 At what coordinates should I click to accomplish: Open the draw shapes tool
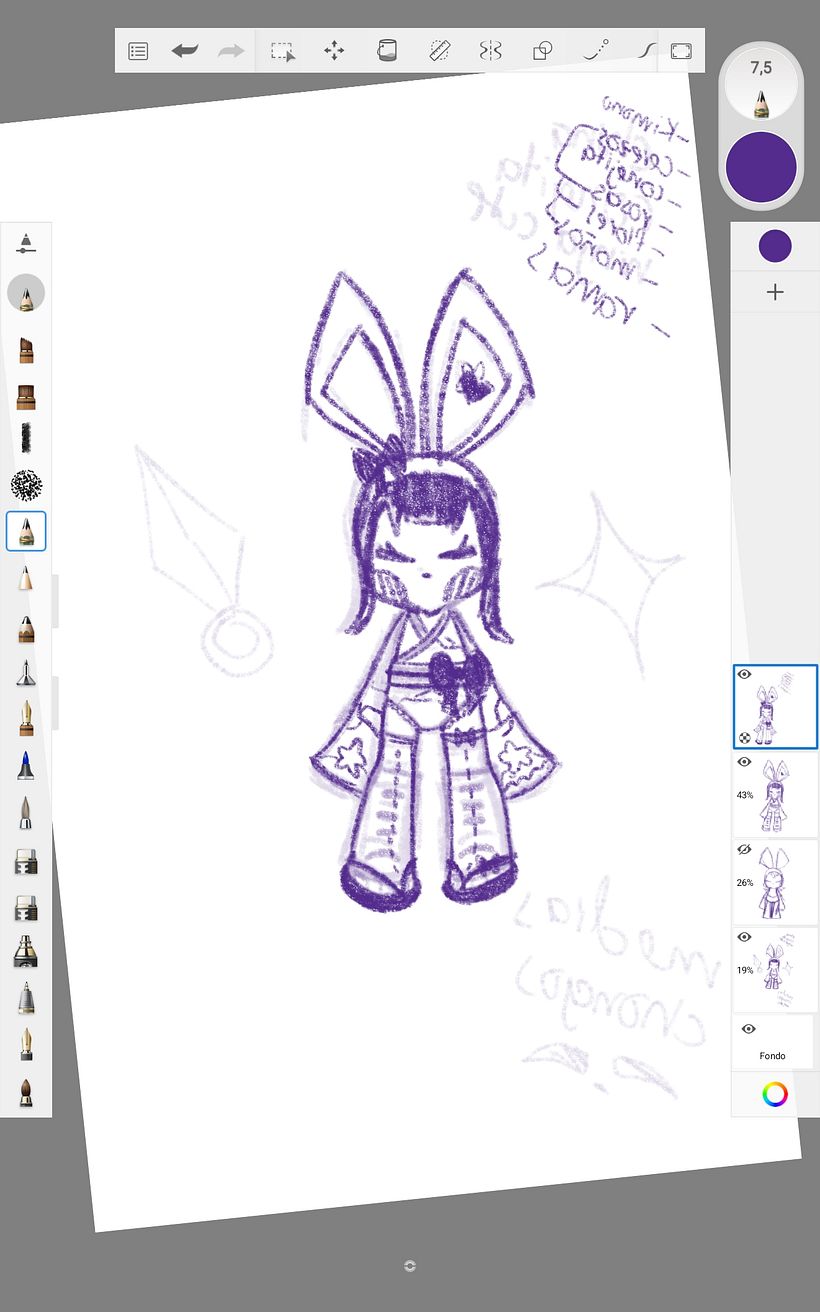click(x=542, y=51)
